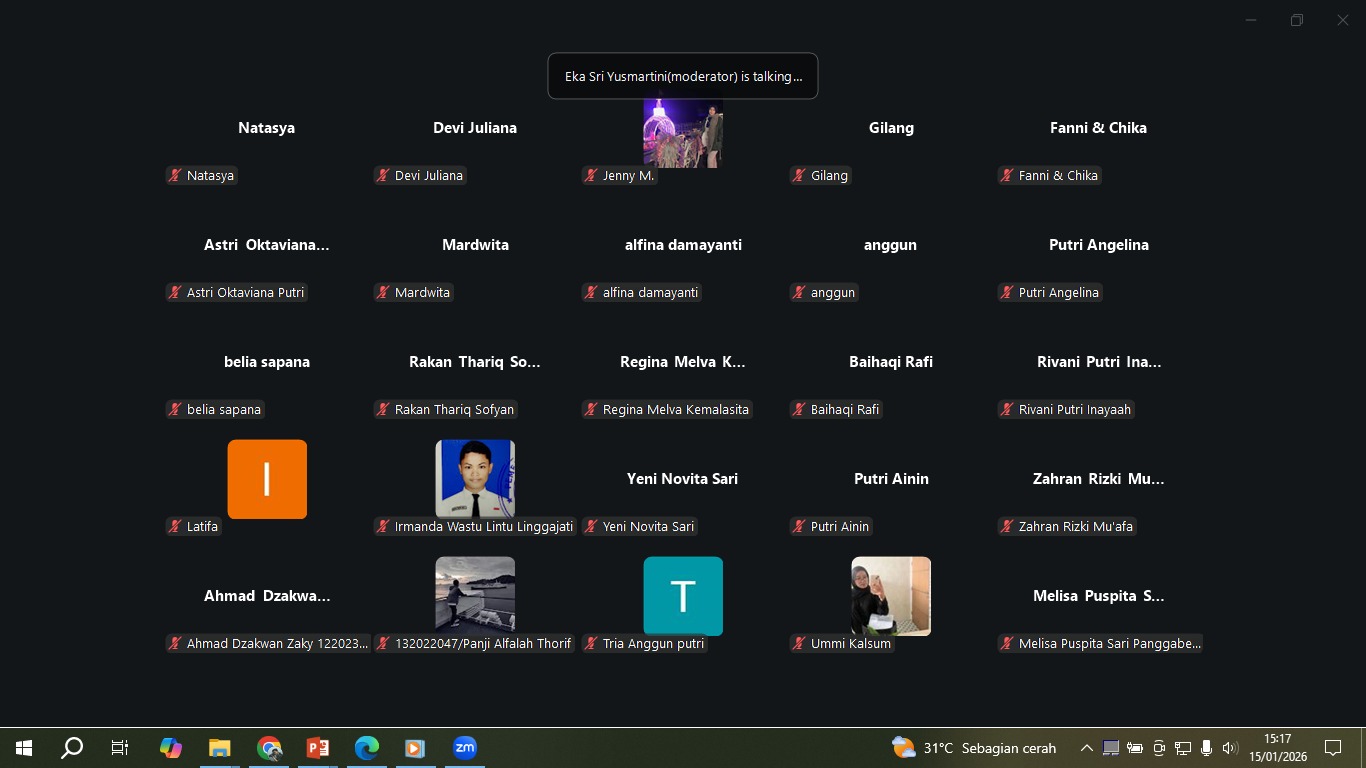Click the muted mic icon beside Ummi Kalsum
Image resolution: width=1366 pixels, height=768 pixels.
(799, 644)
